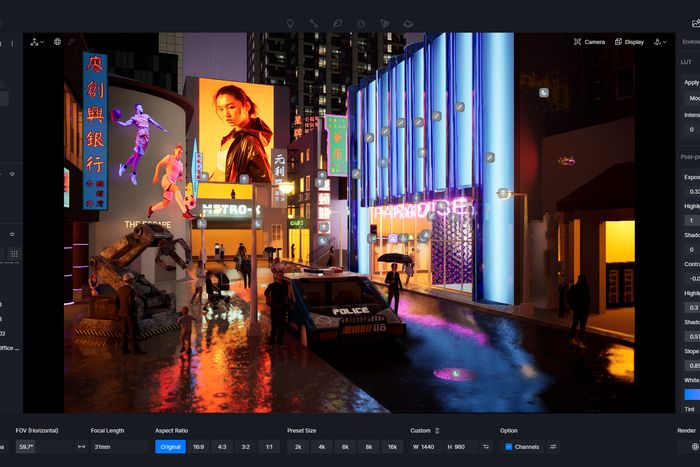Open channel settings sliders icon
This screenshot has width=700, height=467.
click(x=553, y=446)
